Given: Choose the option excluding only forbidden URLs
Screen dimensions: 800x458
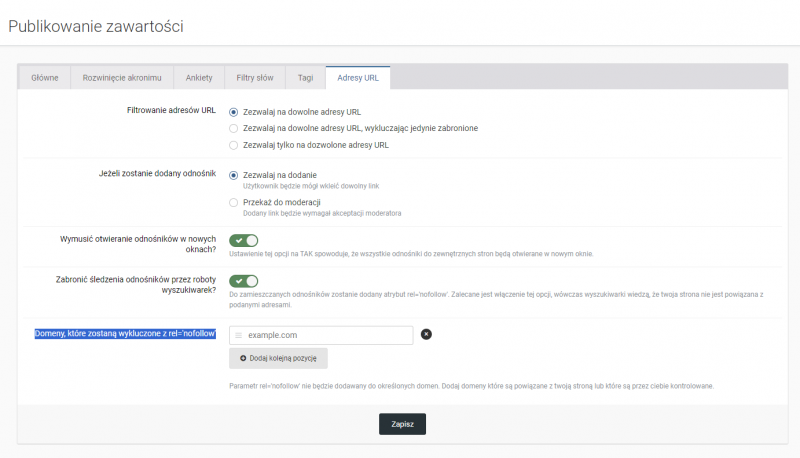Looking at the screenshot, I should coord(234,128).
